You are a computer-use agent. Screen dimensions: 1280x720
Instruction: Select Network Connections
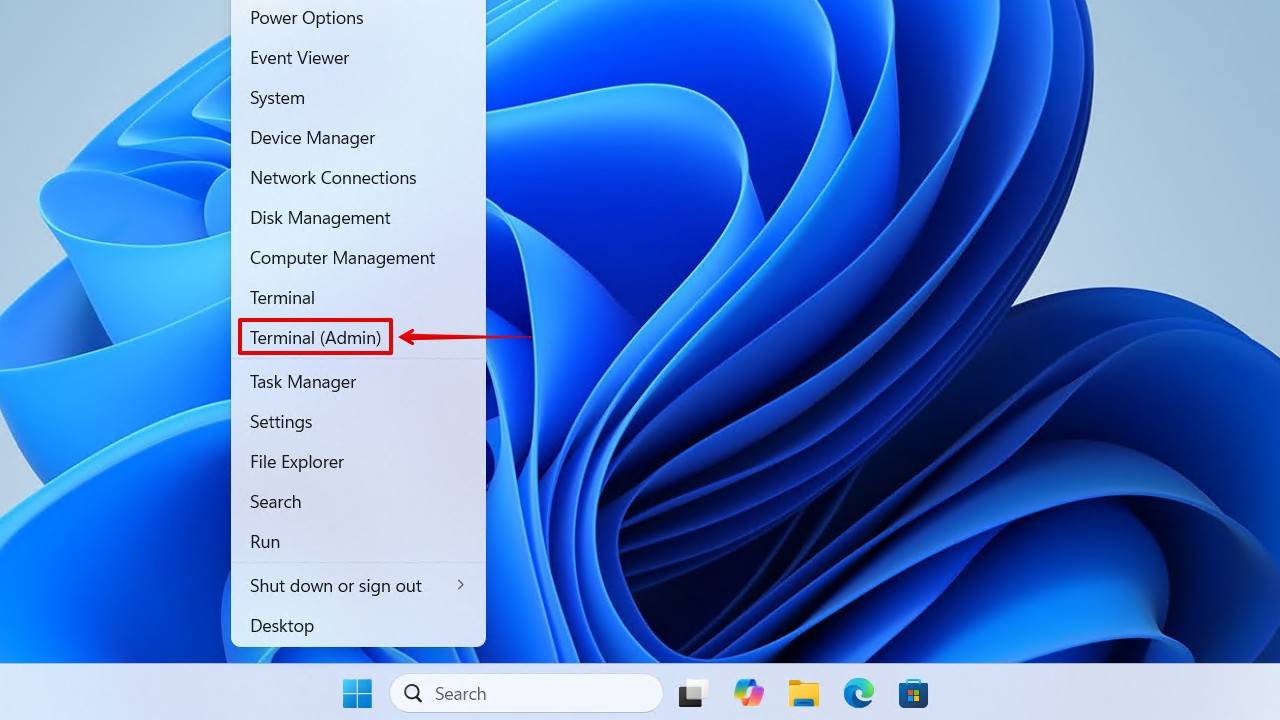[x=333, y=178]
